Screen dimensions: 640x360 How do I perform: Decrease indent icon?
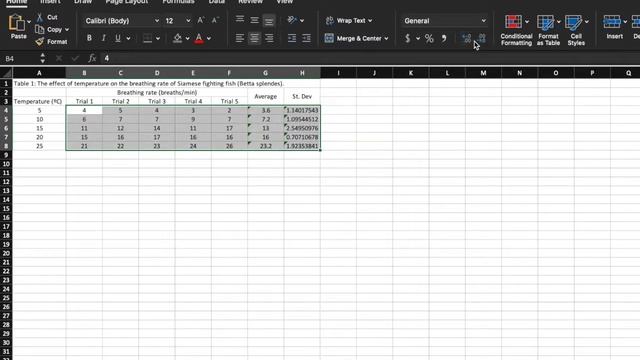click(291, 38)
